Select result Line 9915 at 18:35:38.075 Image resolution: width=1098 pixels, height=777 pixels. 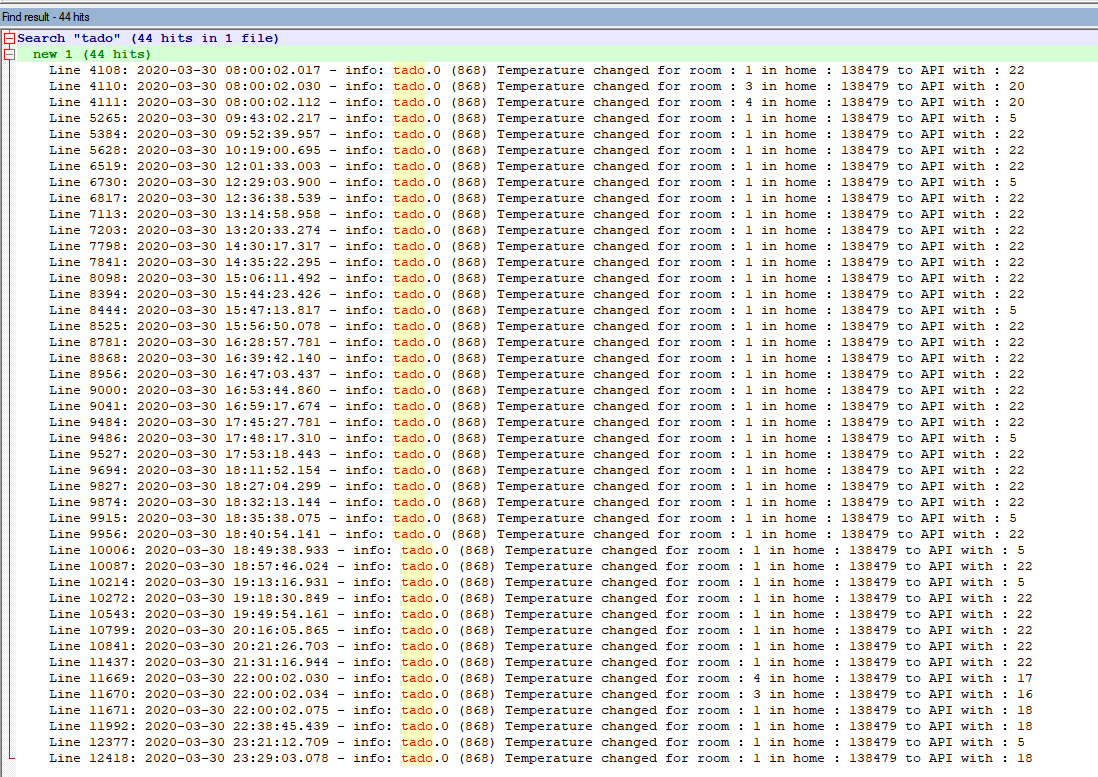click(532, 519)
